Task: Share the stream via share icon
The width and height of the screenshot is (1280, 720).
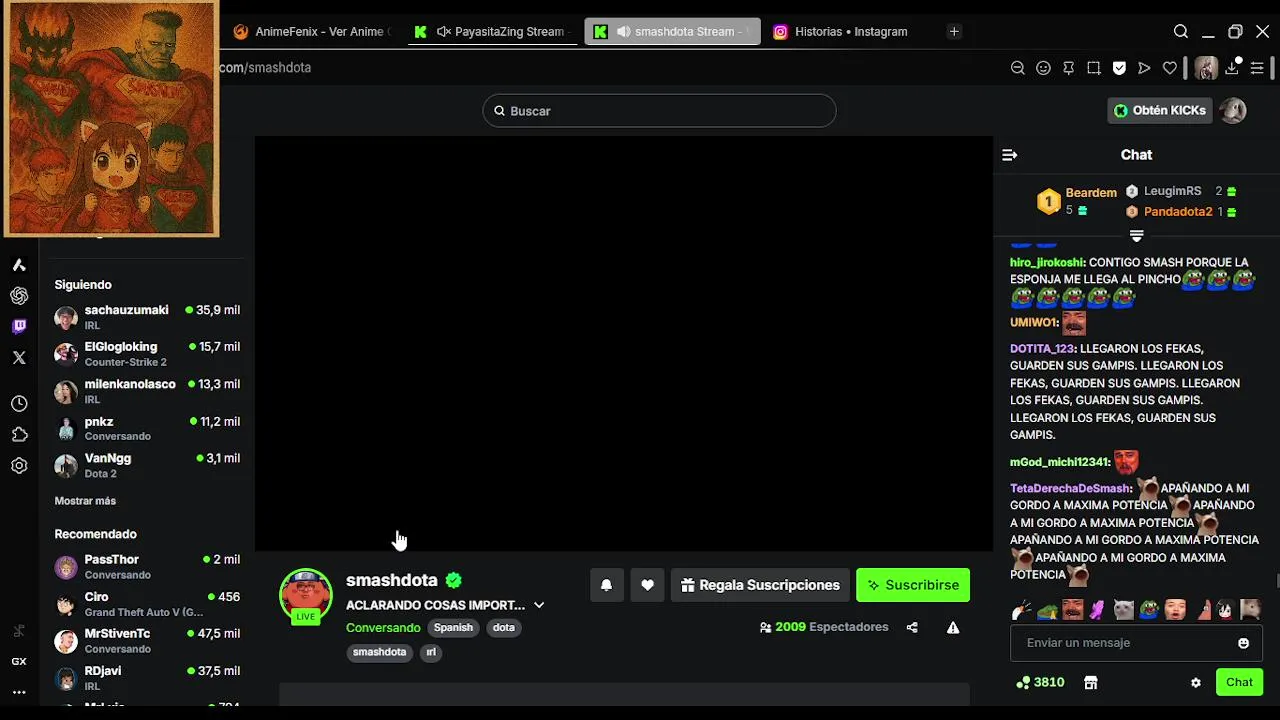Action: click(x=912, y=628)
